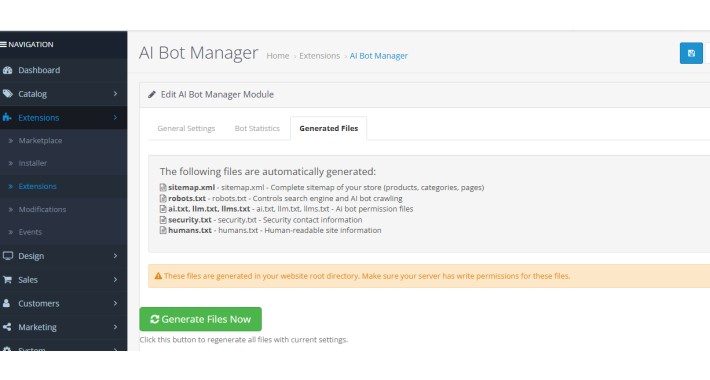Click the Customers person icon
The width and height of the screenshot is (710, 380).
pos(6,303)
